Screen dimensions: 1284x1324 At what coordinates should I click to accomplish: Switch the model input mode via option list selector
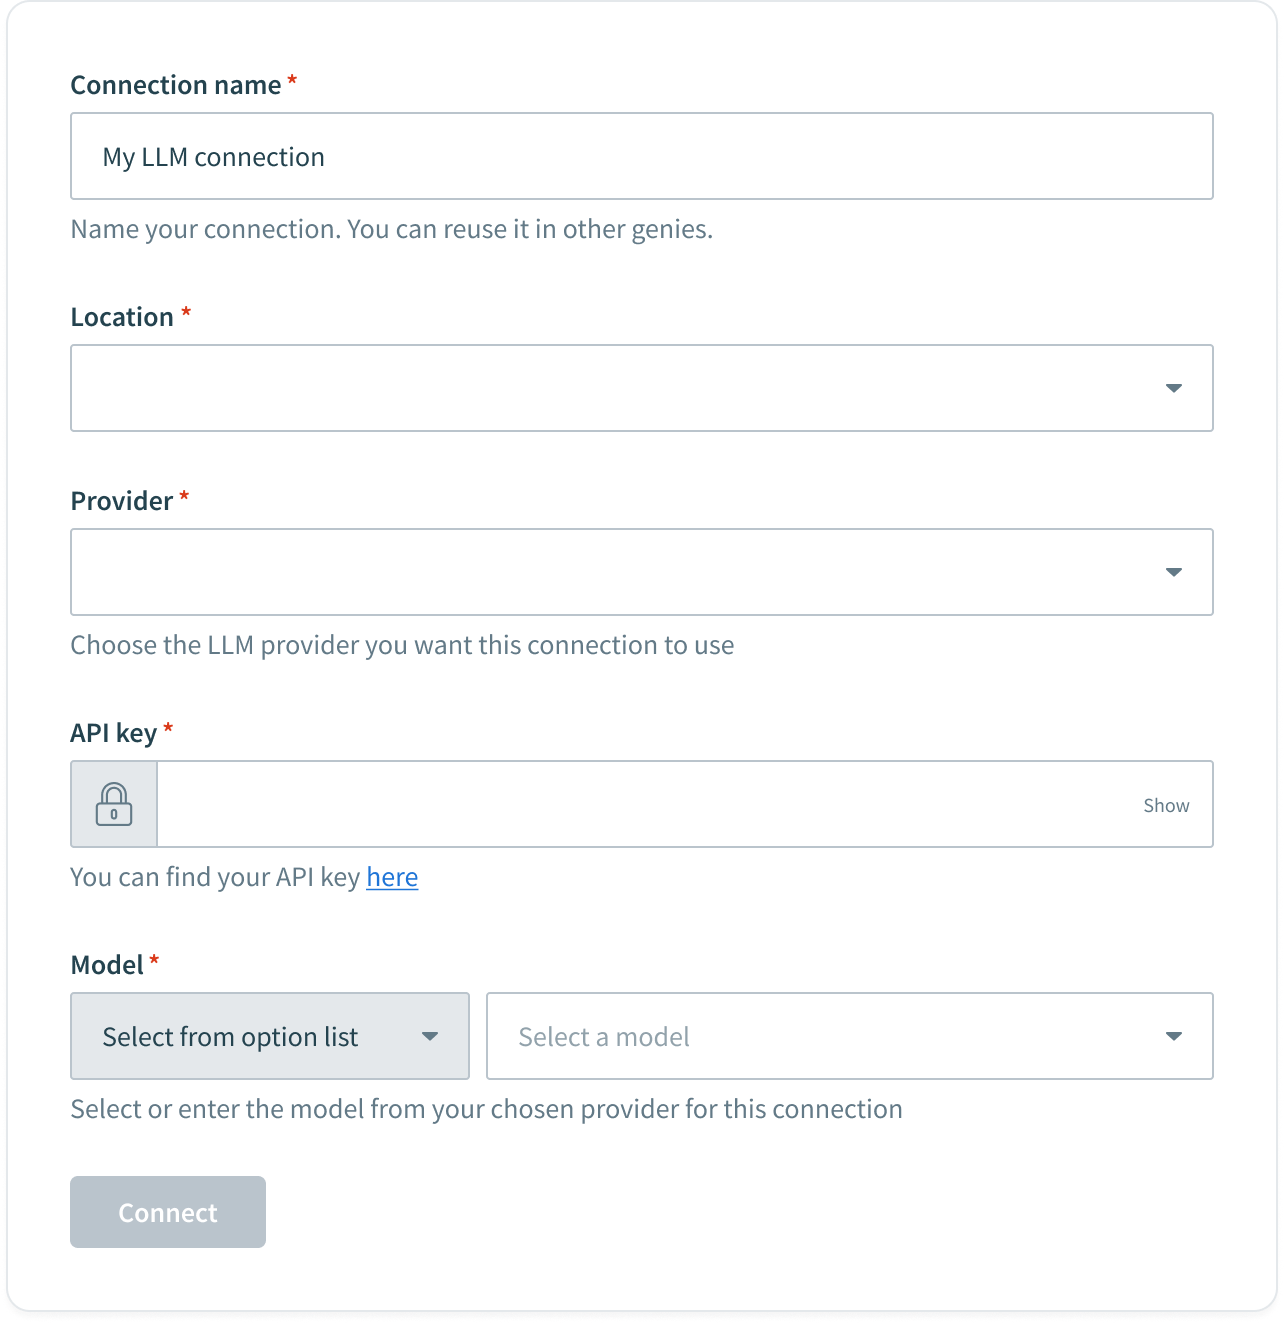point(270,1036)
